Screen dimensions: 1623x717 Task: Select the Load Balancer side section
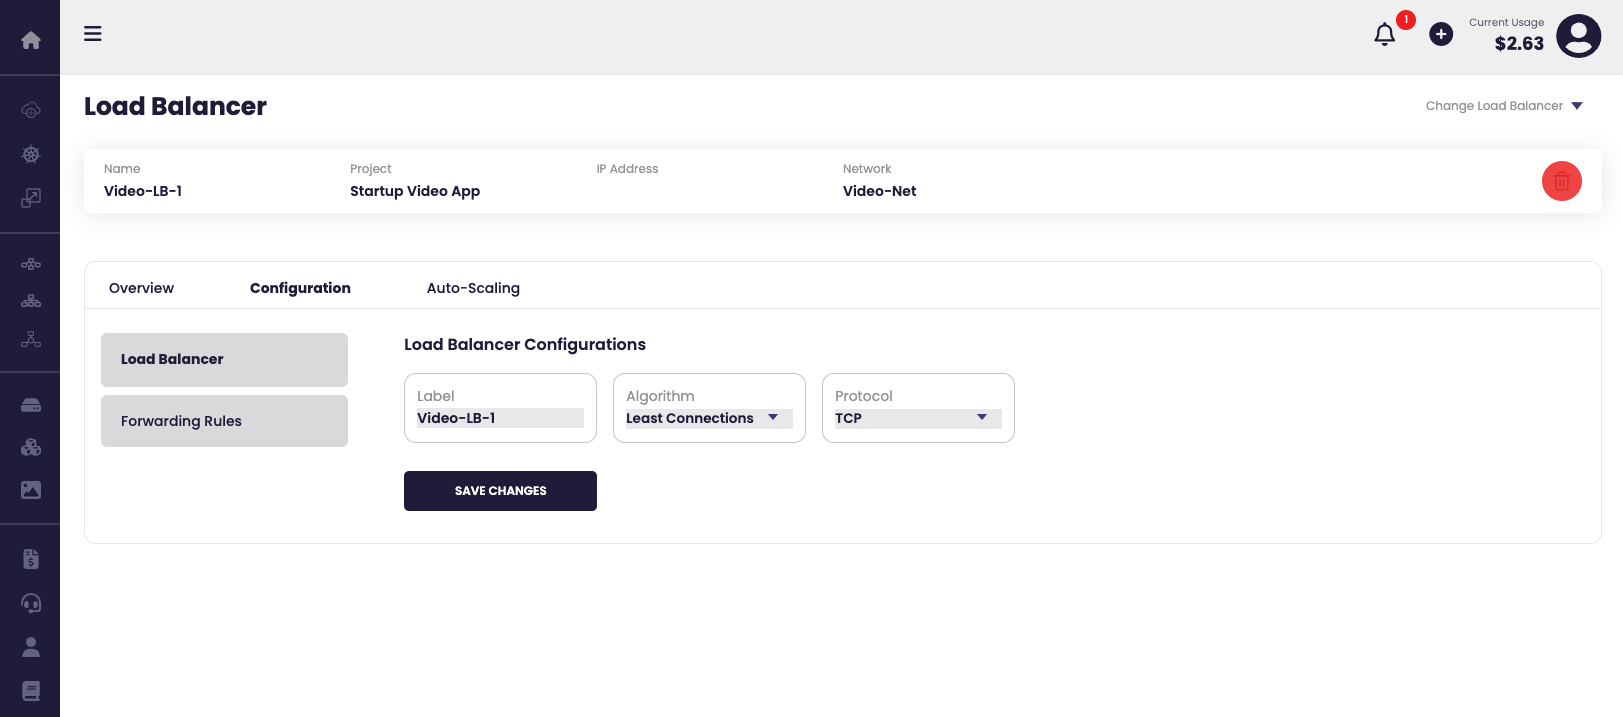click(x=224, y=359)
